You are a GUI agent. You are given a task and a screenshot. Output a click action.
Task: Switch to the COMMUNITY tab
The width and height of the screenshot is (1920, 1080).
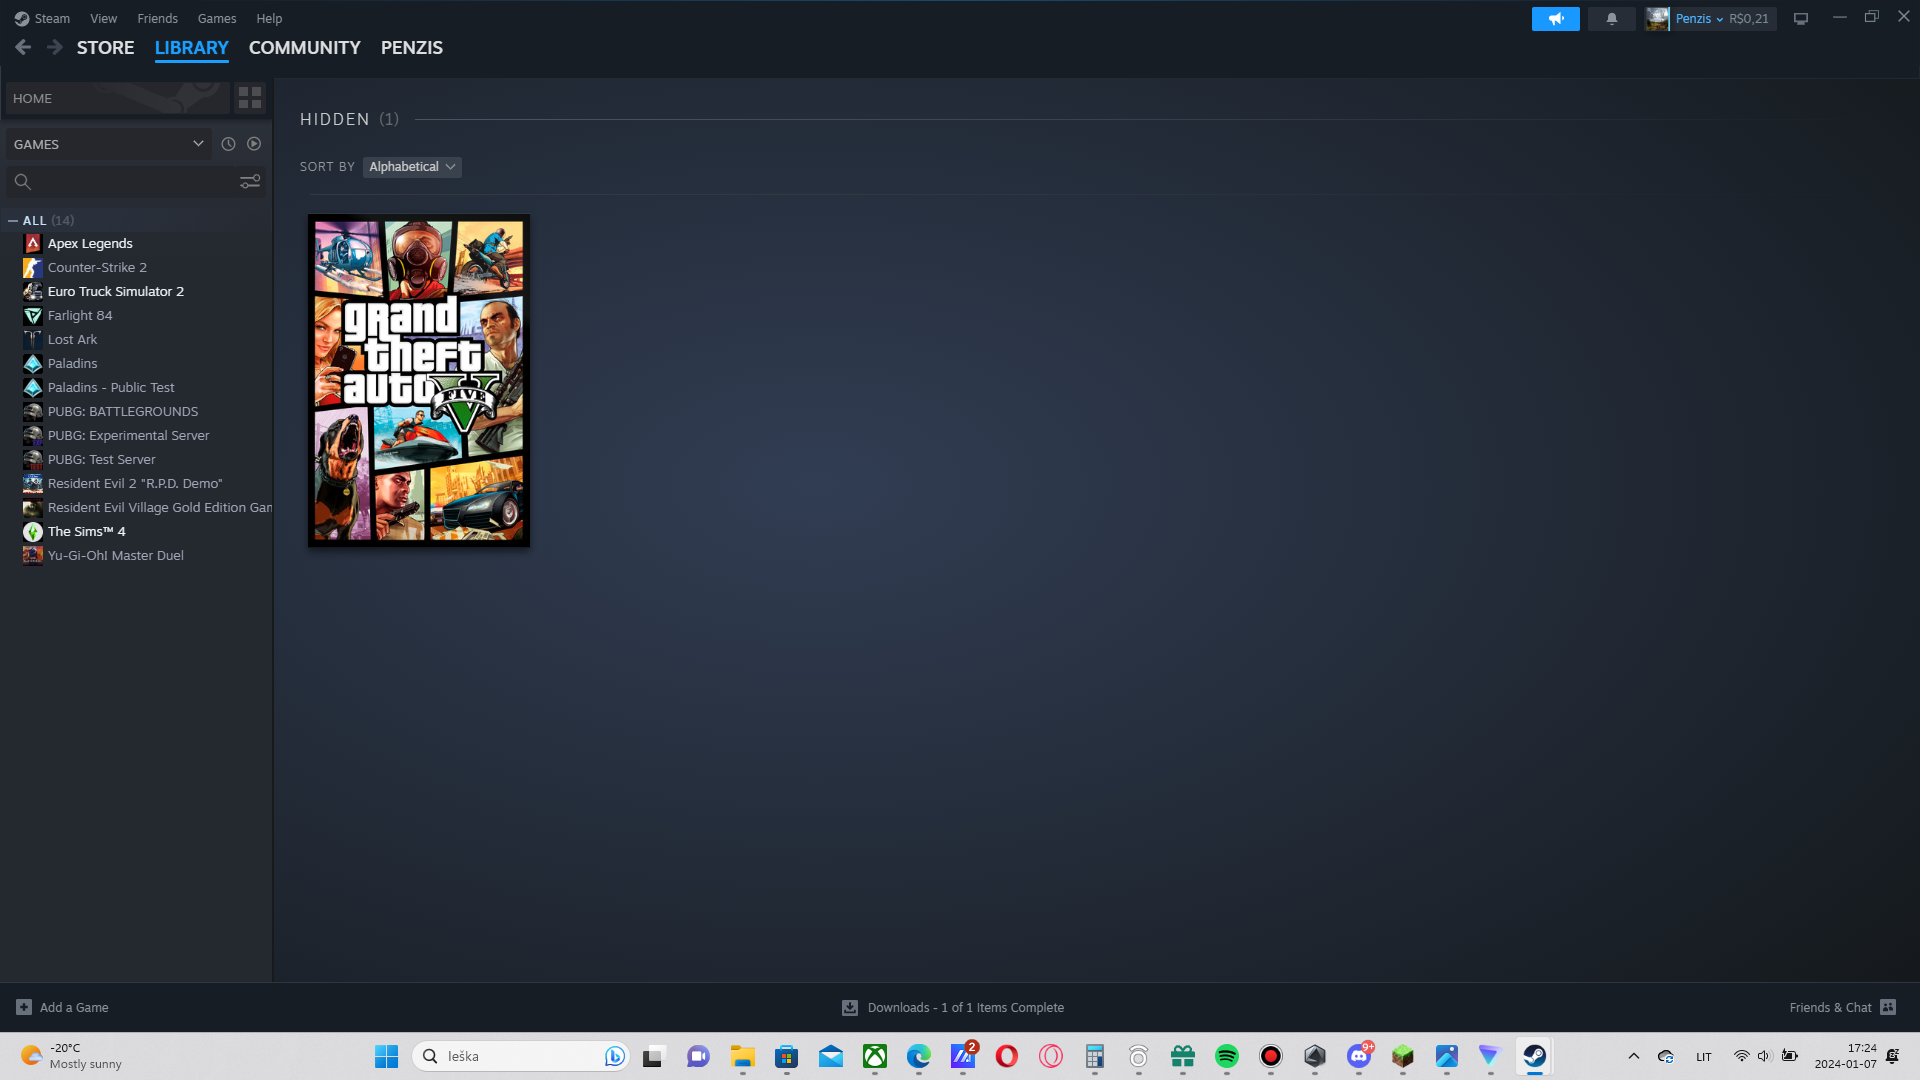tap(304, 48)
